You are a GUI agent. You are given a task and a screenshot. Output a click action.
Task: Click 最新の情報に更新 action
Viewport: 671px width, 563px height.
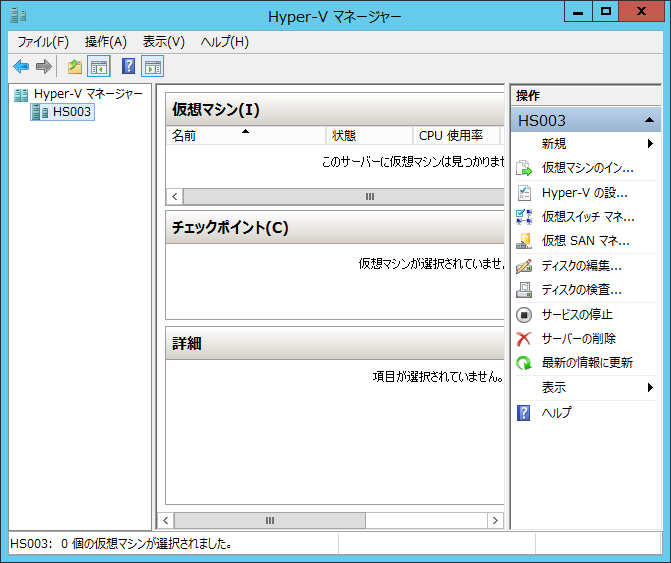click(587, 363)
